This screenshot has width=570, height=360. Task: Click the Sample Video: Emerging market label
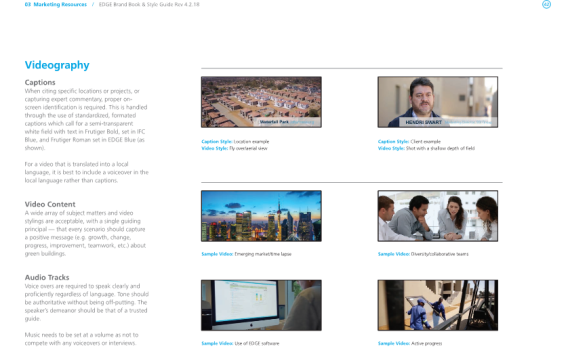pyautogui.click(x=246, y=254)
